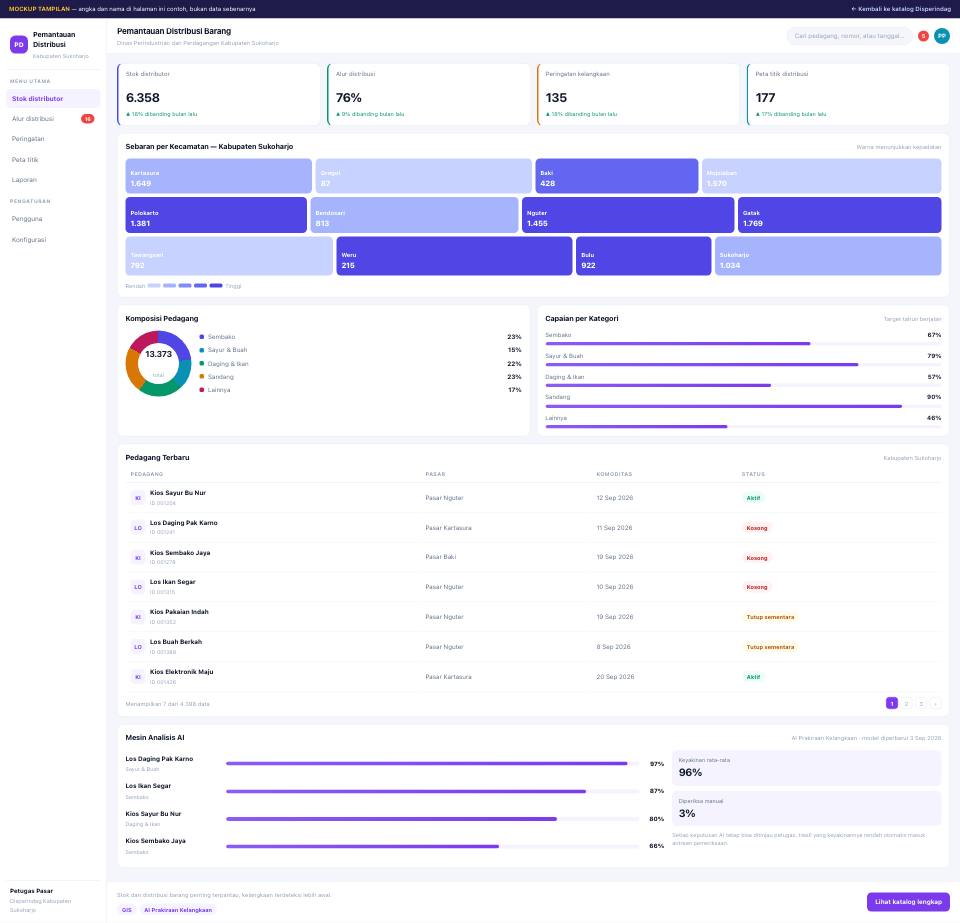The height and width of the screenshot is (923, 960).
Task: Click Lihat katalog lengkap button
Action: coord(908,902)
